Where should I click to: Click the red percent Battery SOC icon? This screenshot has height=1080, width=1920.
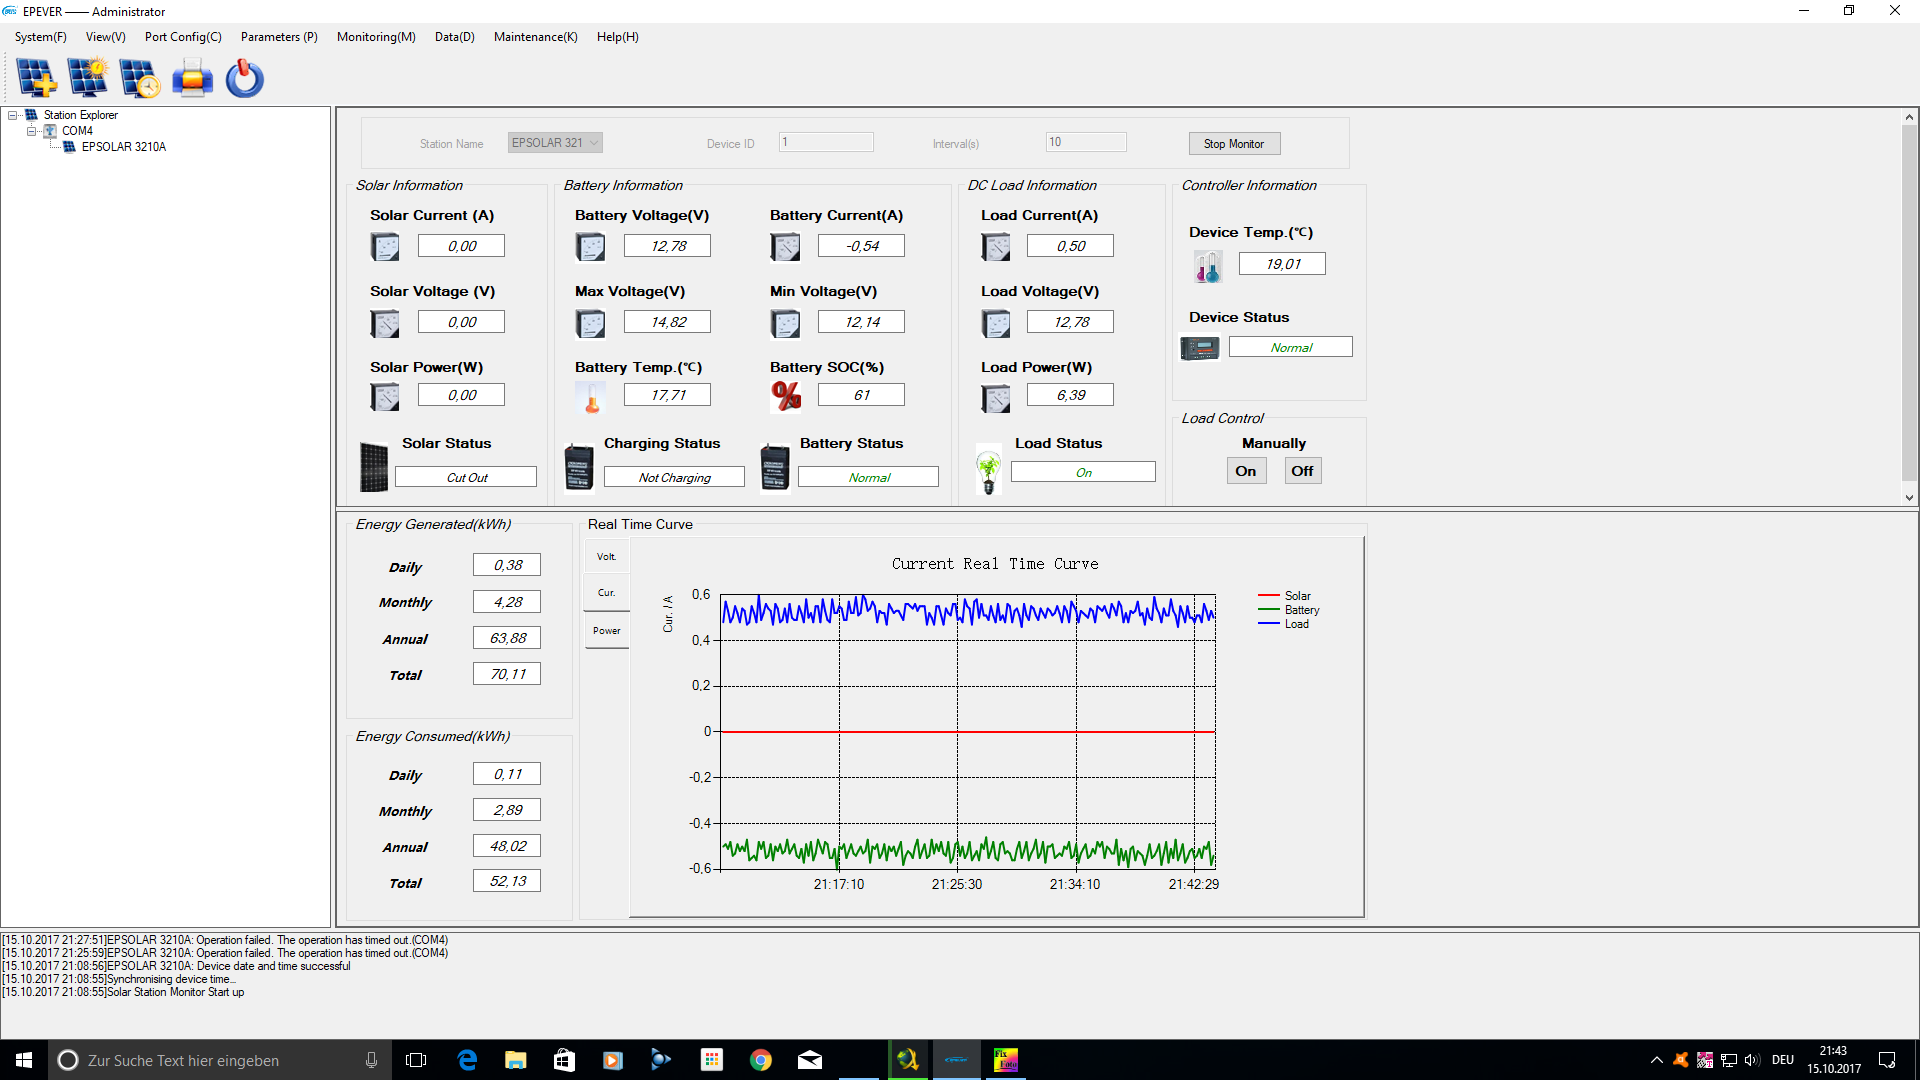tap(786, 395)
